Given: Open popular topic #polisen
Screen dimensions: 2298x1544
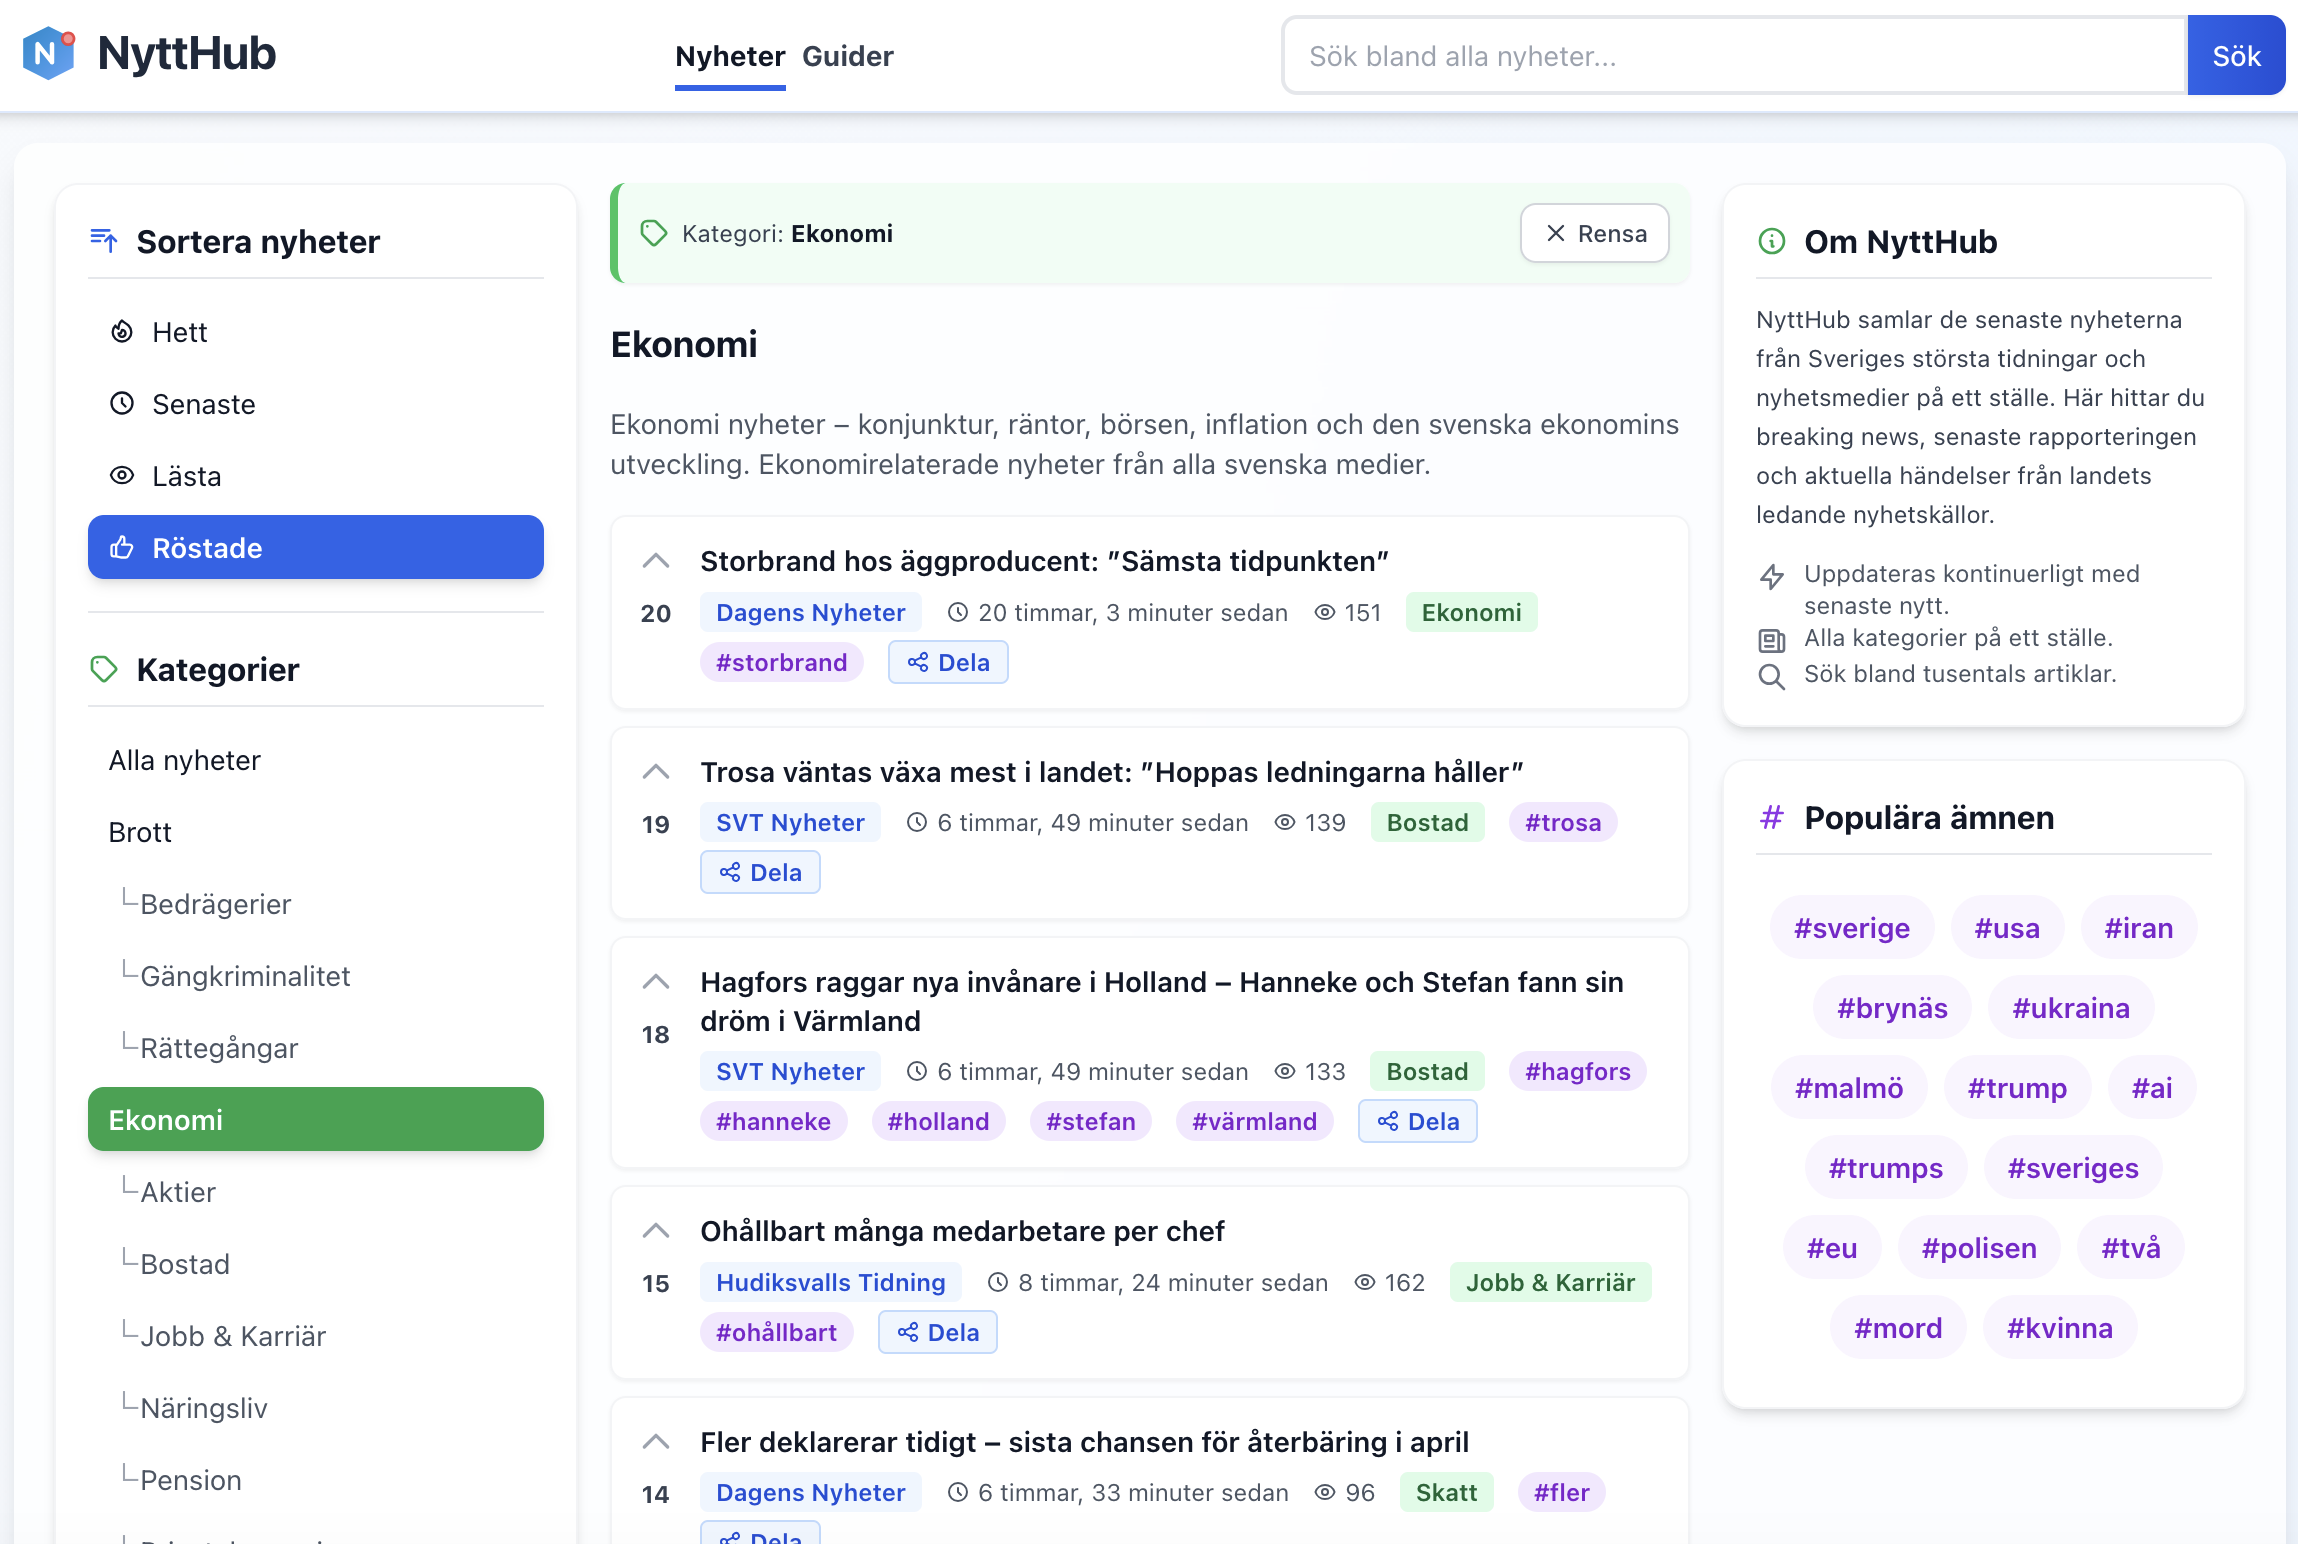Looking at the screenshot, I should tap(1979, 1248).
